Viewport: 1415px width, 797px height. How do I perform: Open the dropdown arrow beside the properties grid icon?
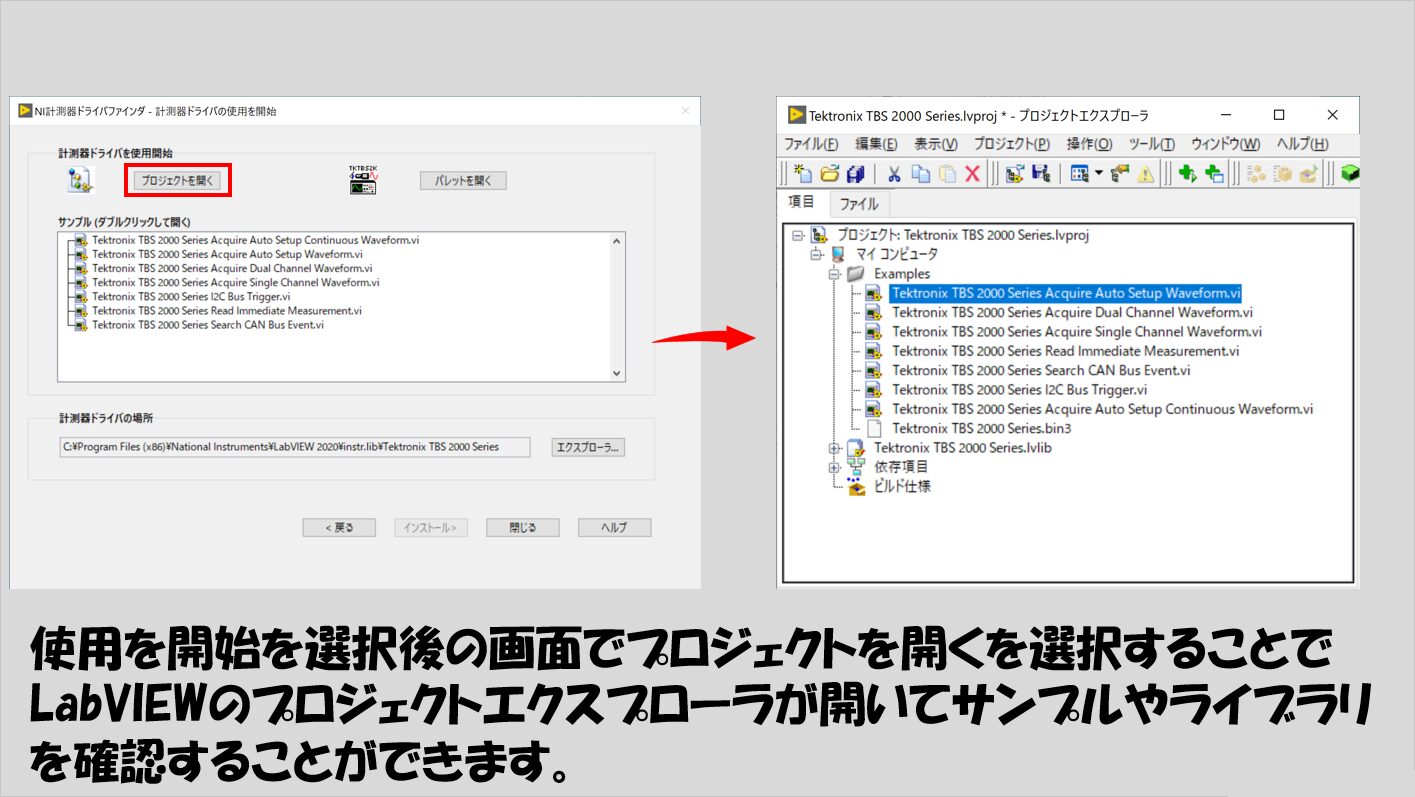1098,174
